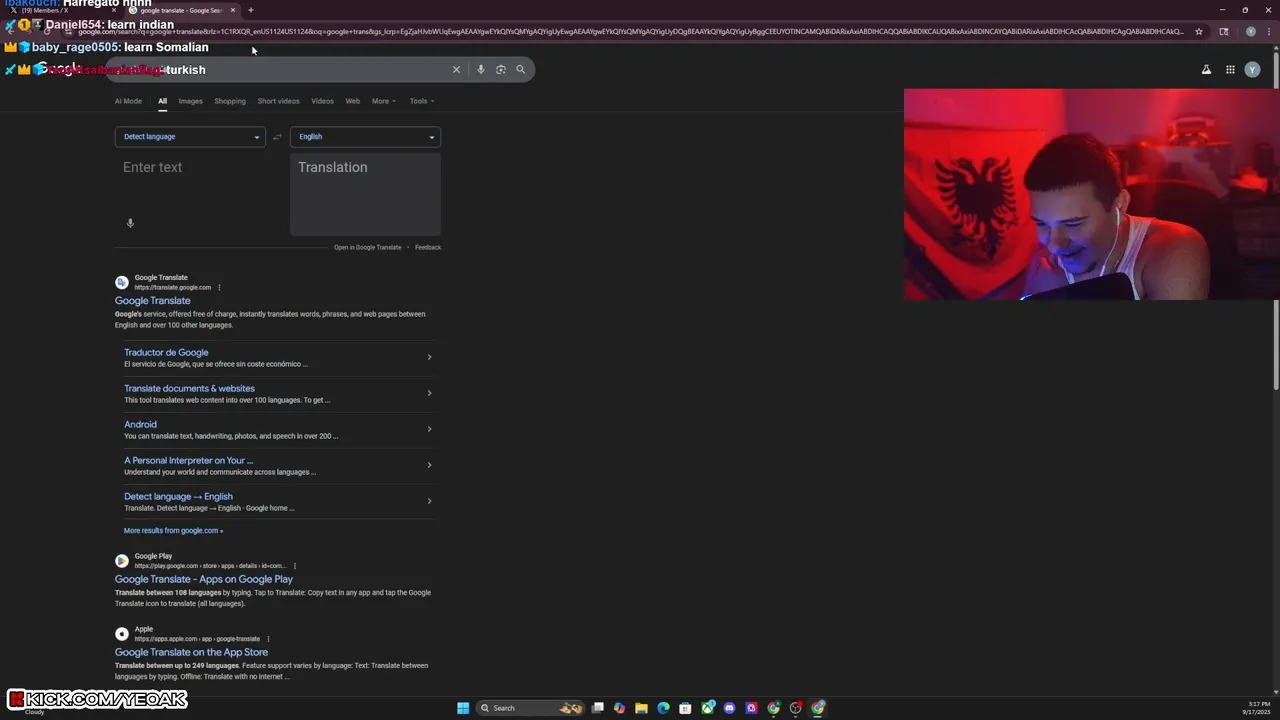Viewport: 1280px width, 720px height.
Task: Open the Detect language → English link
Action: click(x=178, y=496)
